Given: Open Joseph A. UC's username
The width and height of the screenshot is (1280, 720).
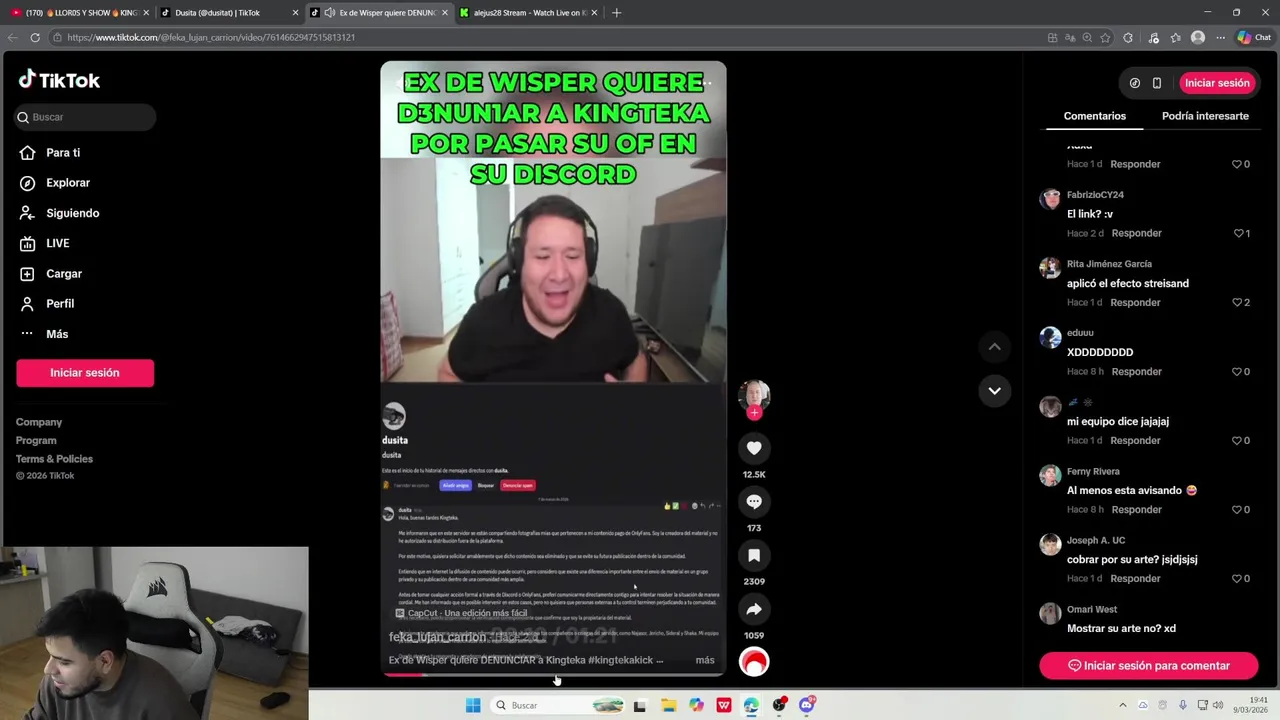Looking at the screenshot, I should coord(1096,540).
